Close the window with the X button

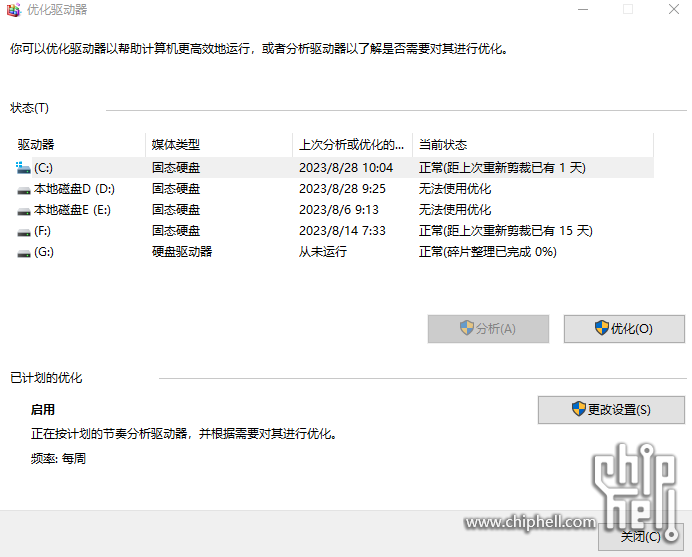[673, 9]
